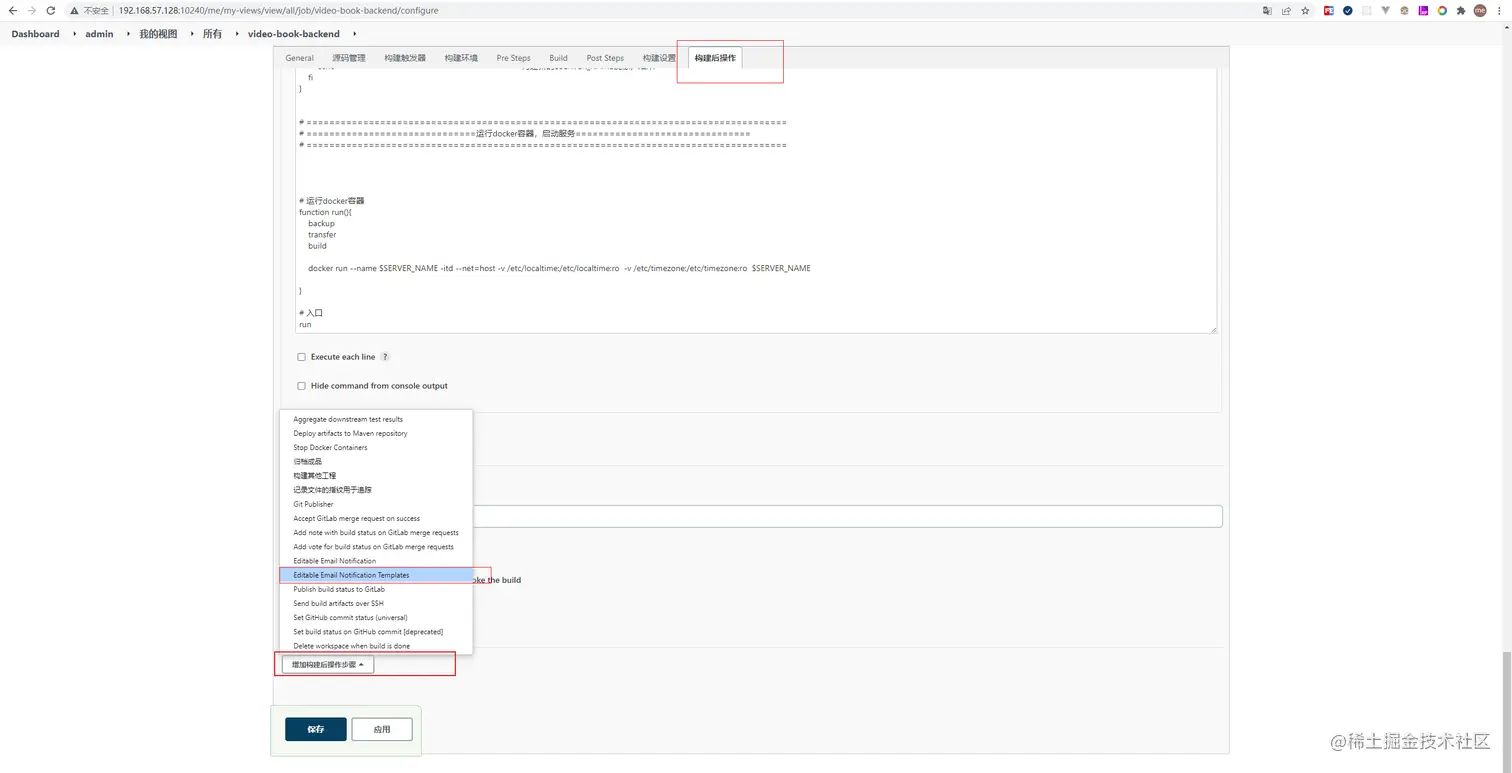Switch to the Pre Steps tab

click(514, 58)
